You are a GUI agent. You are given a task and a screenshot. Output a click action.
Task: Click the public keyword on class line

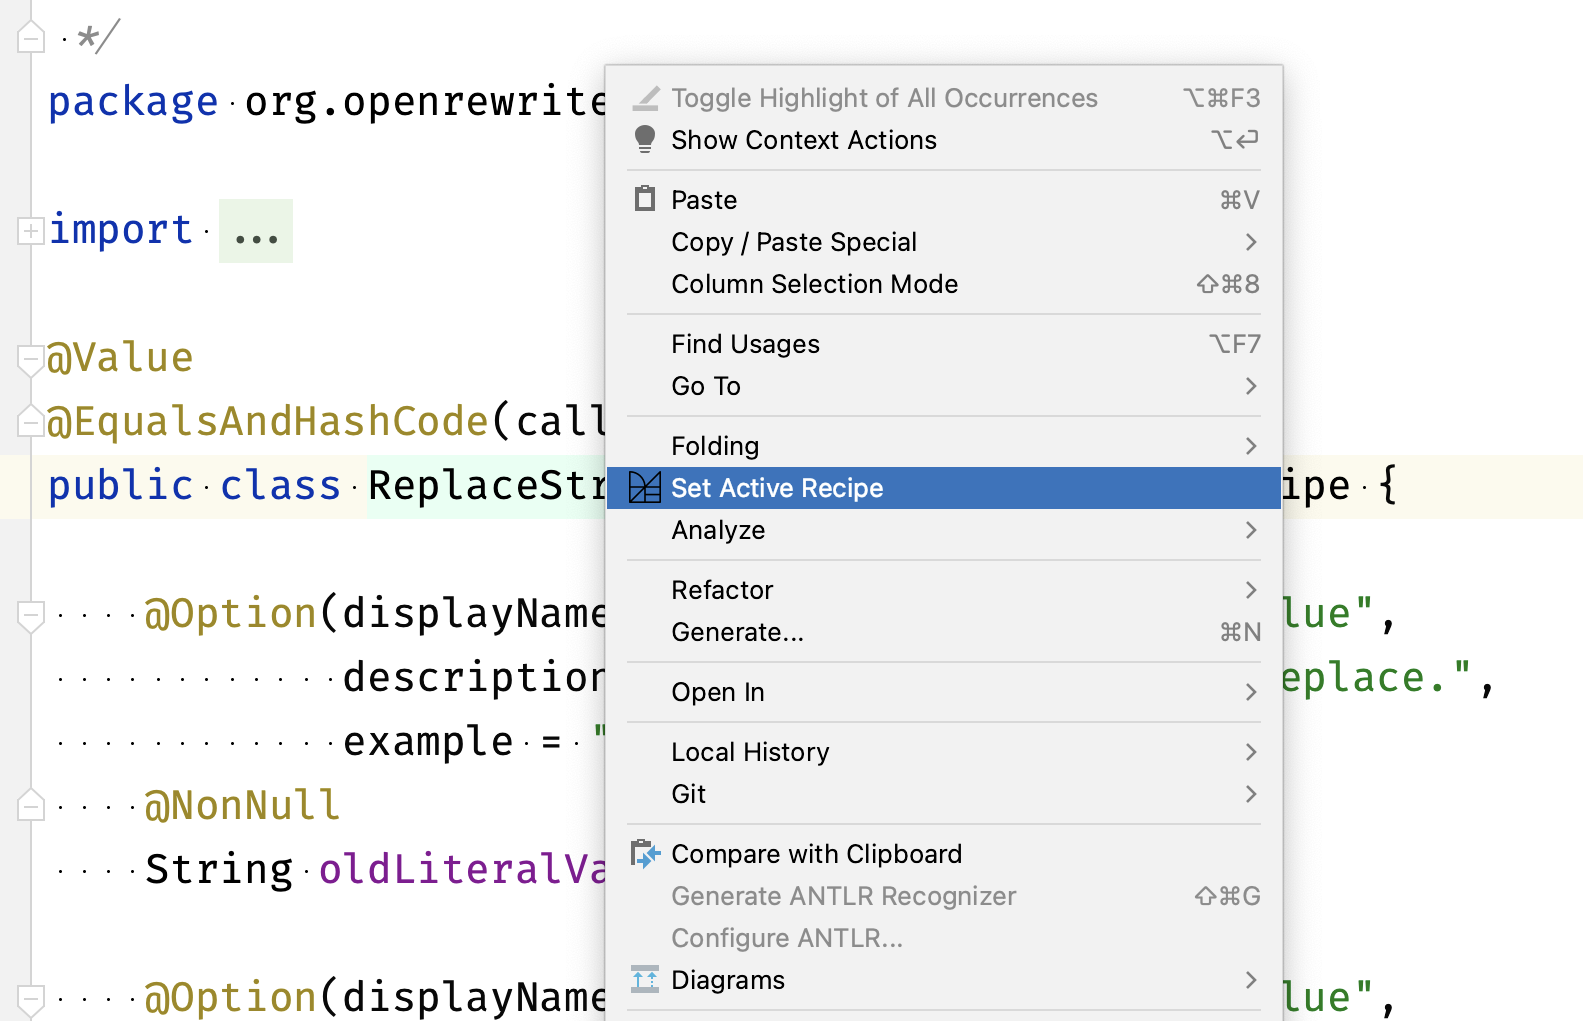121,486
